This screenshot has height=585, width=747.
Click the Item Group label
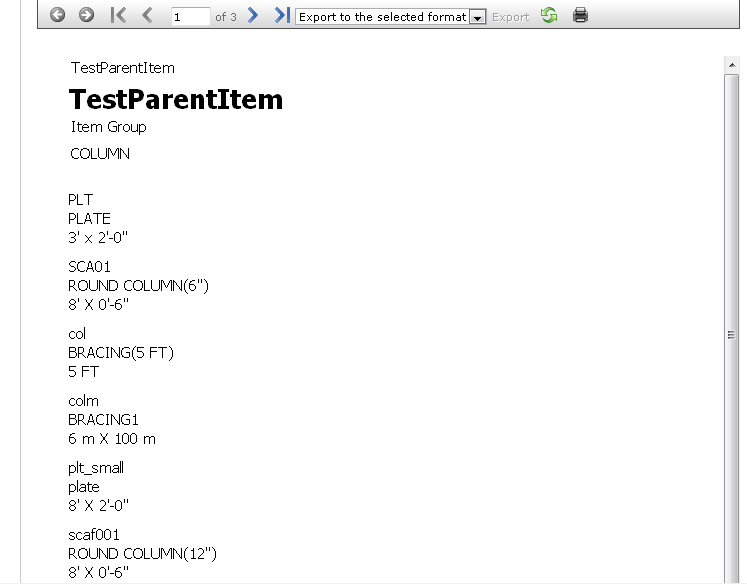click(x=108, y=127)
